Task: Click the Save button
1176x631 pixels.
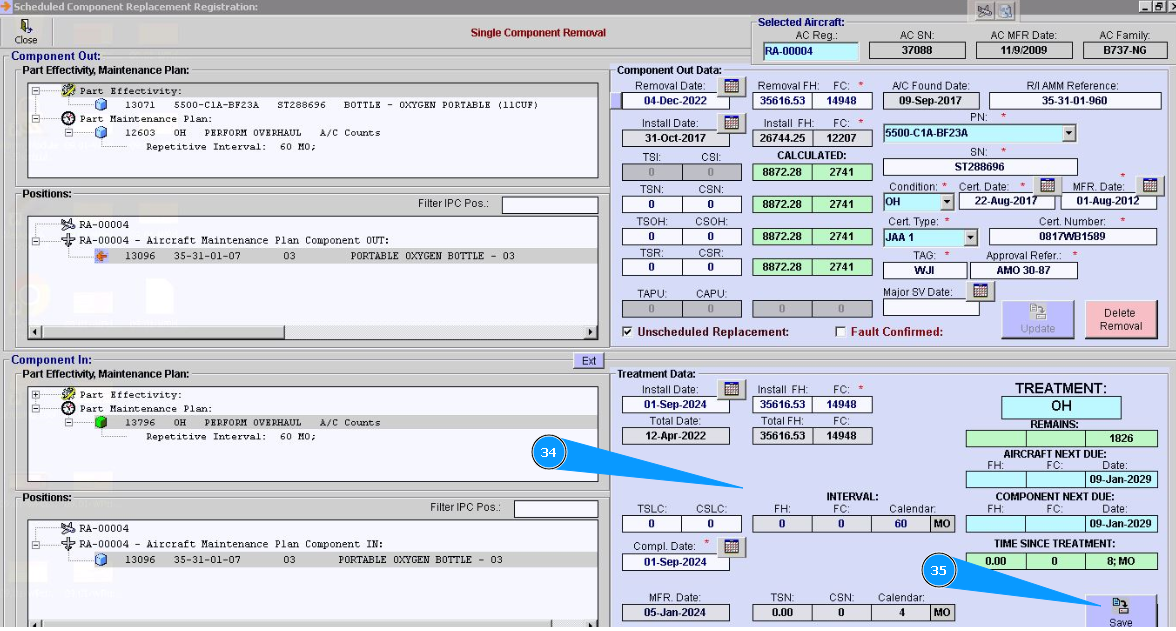Action: (x=1121, y=612)
